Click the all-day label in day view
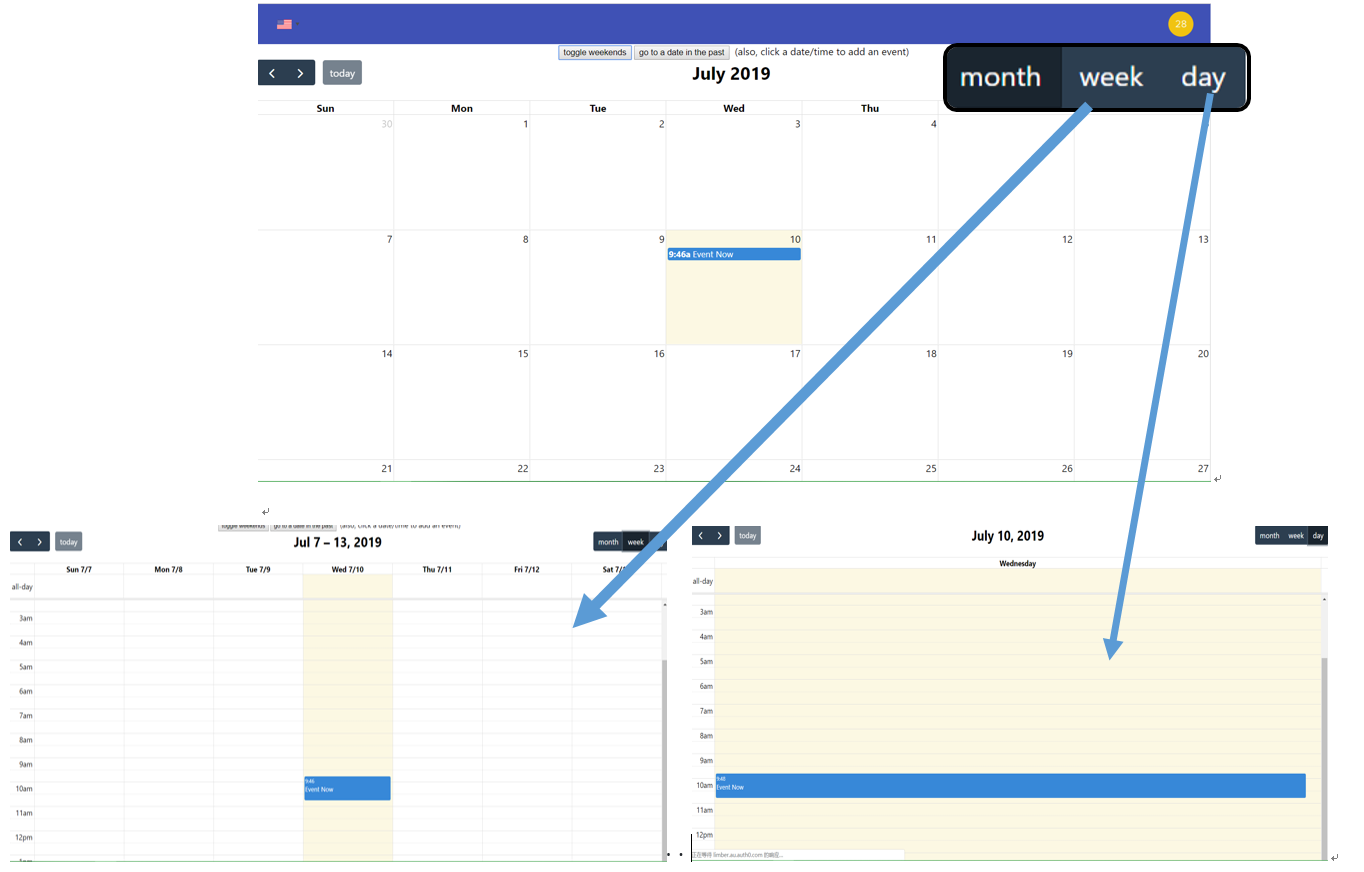The image size is (1364, 872). tap(703, 581)
